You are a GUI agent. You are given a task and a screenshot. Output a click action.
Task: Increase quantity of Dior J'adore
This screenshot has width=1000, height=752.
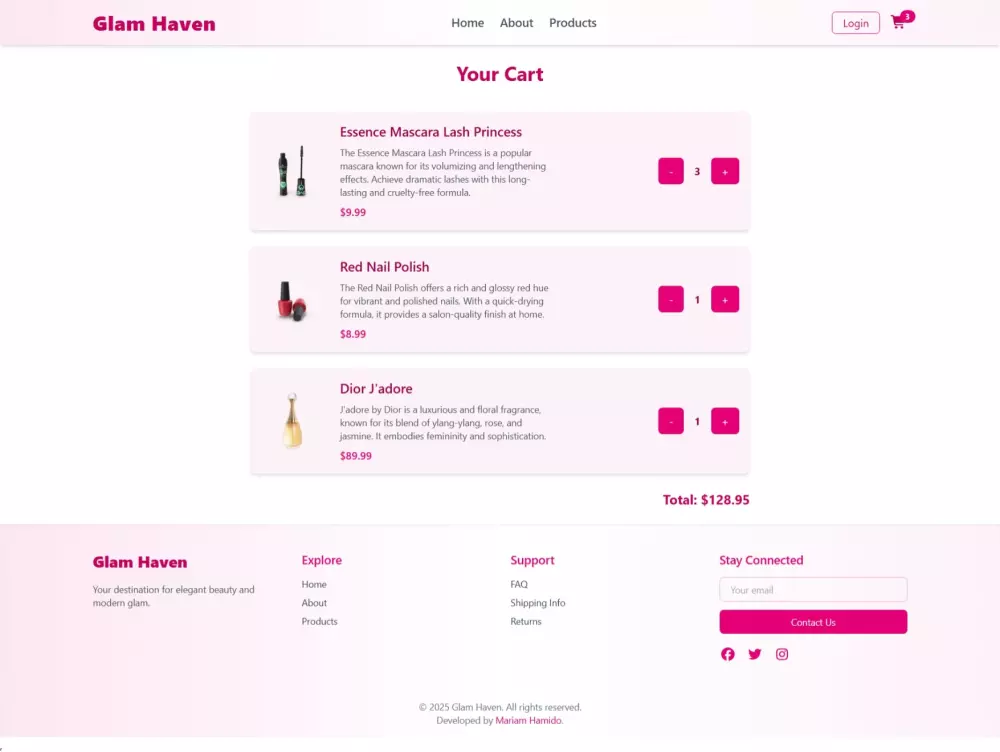click(x=725, y=421)
